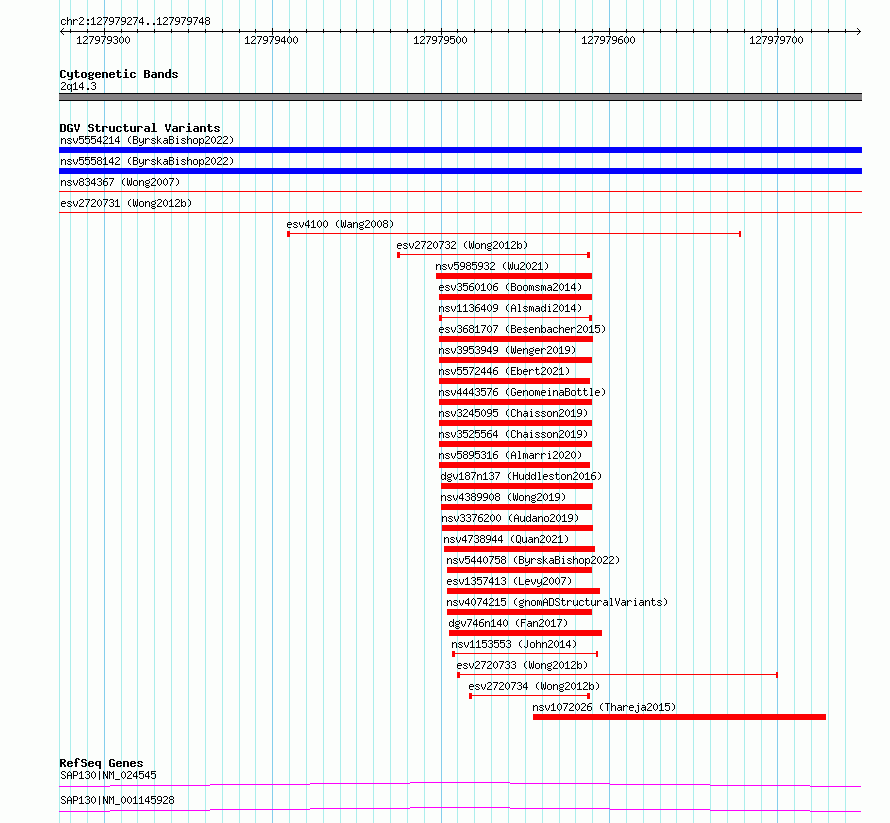Select the esv4100 (Wang2008) variant label
The width and height of the screenshot is (890, 823).
(340, 224)
